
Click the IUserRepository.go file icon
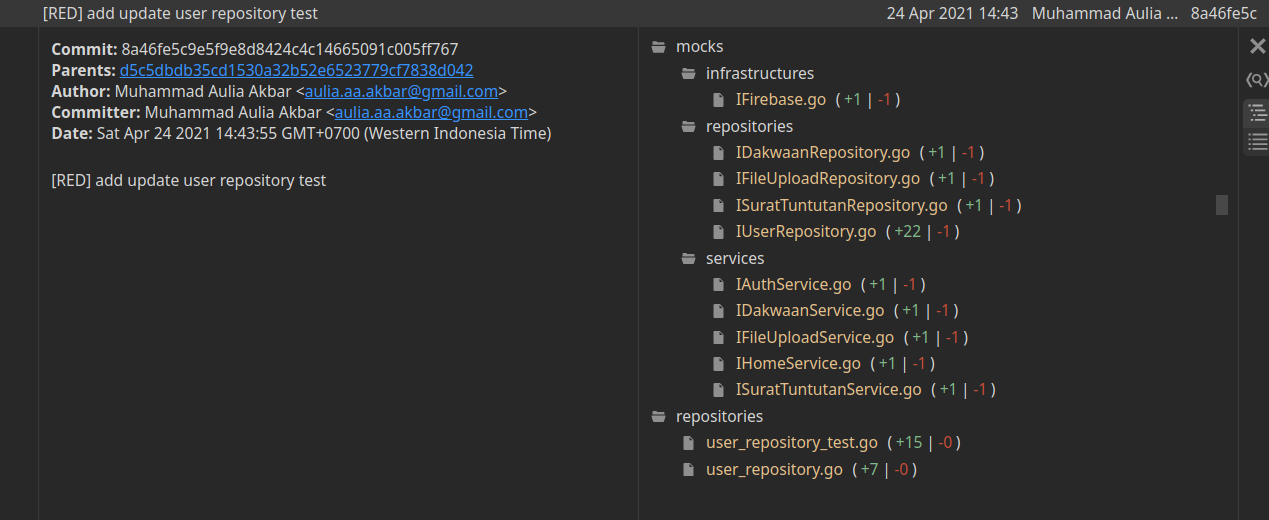pyautogui.click(x=718, y=232)
